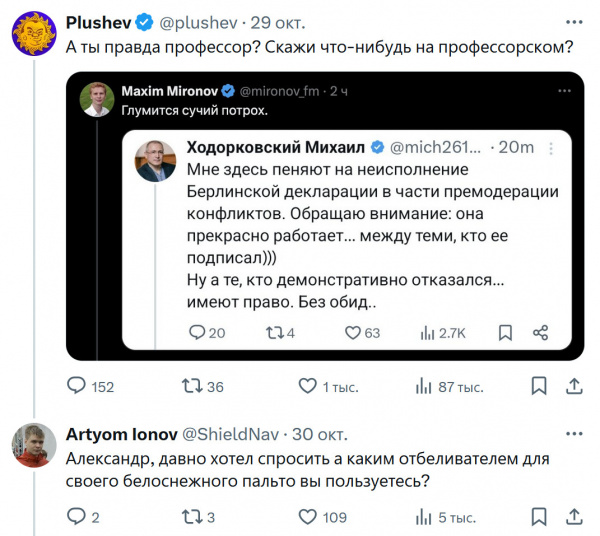Bookmark Artyom Ionov's reply
Image resolution: width=600 pixels, height=536 pixels.
click(x=540, y=517)
